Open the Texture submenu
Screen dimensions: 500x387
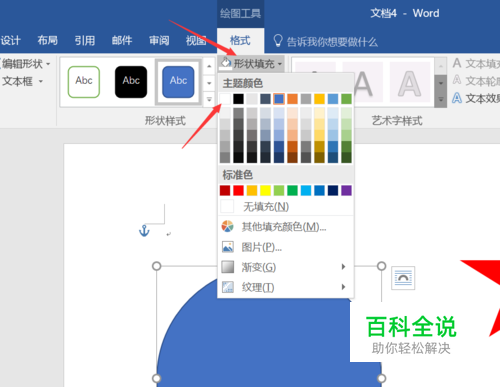click(x=285, y=287)
